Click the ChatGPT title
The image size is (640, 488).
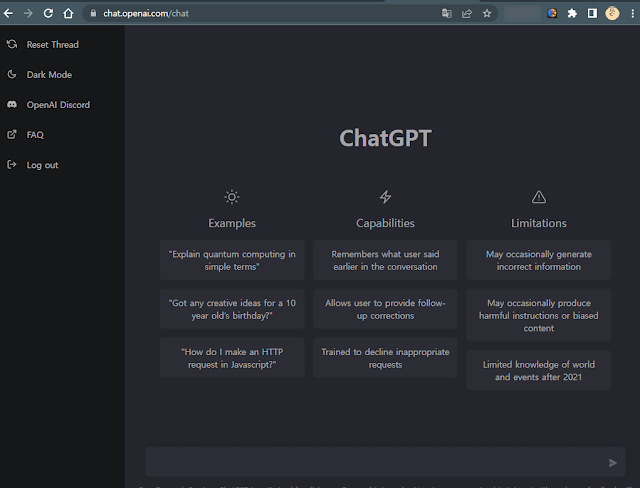(x=385, y=138)
